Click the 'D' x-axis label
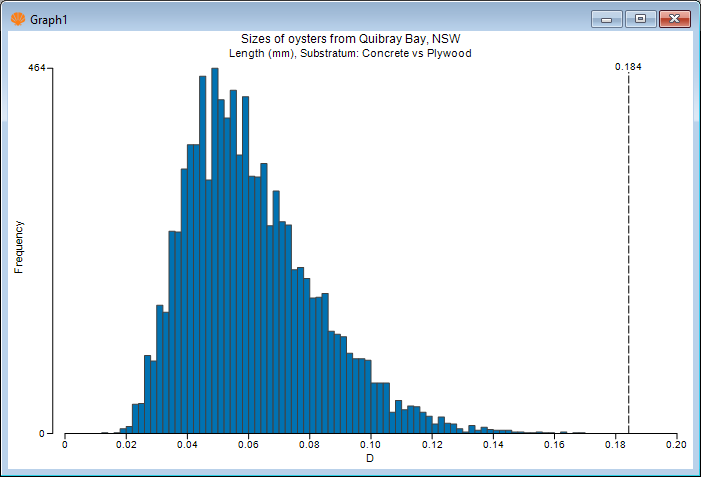Viewport: 701px width, 477px height. tap(371, 460)
